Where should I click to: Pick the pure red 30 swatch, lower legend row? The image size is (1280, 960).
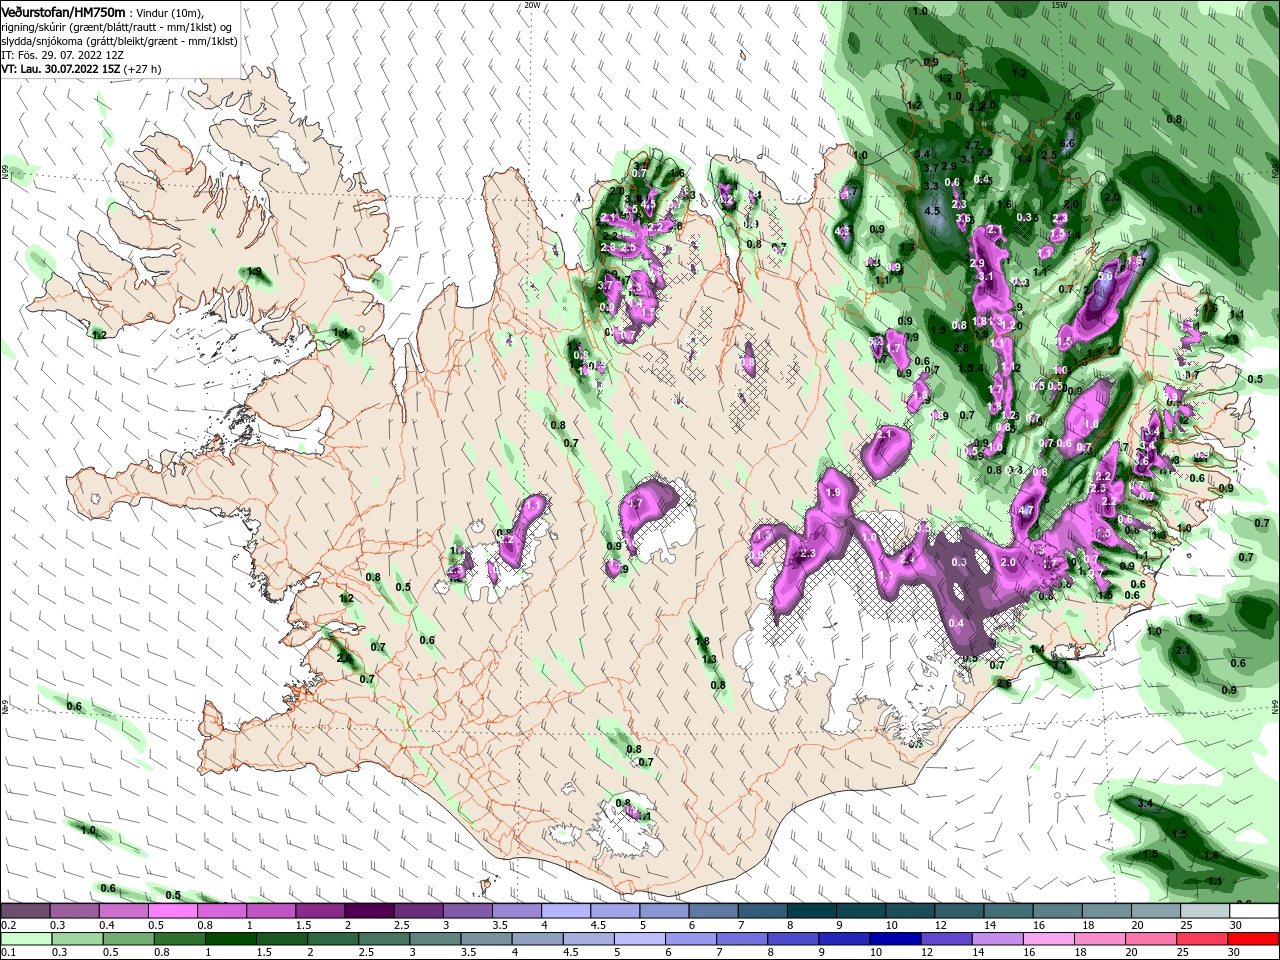pos(1254,939)
